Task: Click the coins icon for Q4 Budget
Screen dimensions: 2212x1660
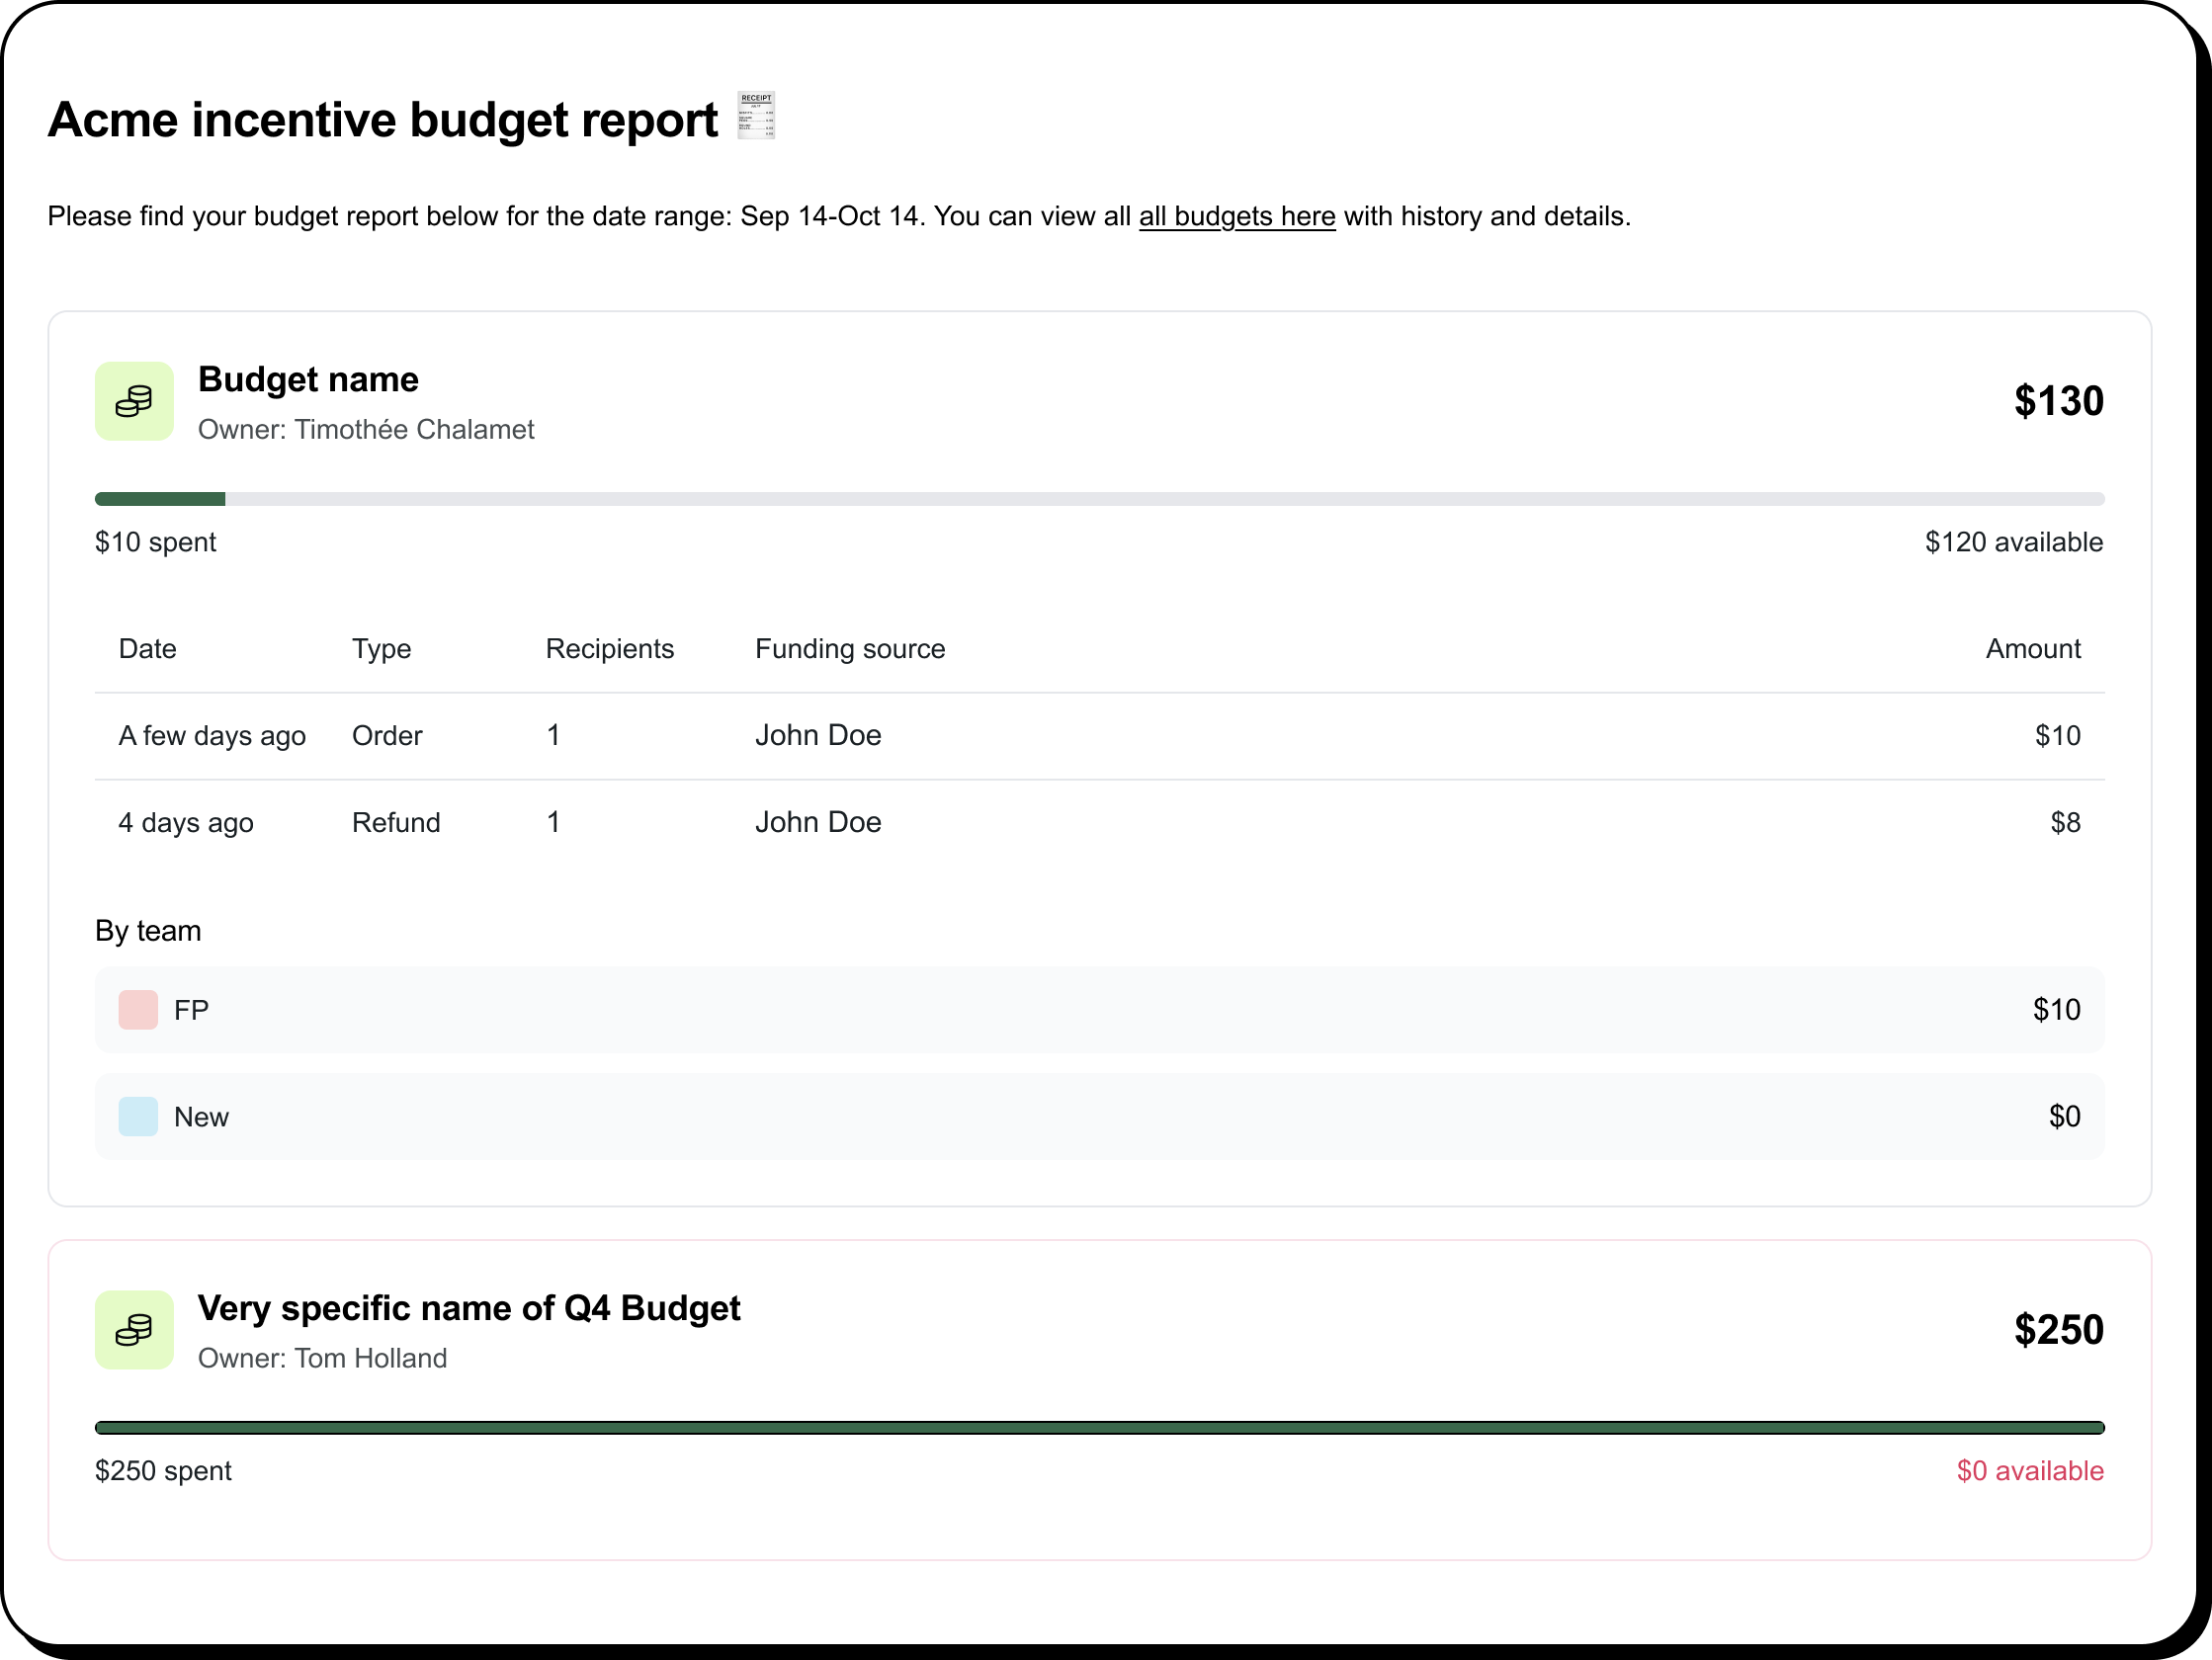Action: pyautogui.click(x=134, y=1330)
